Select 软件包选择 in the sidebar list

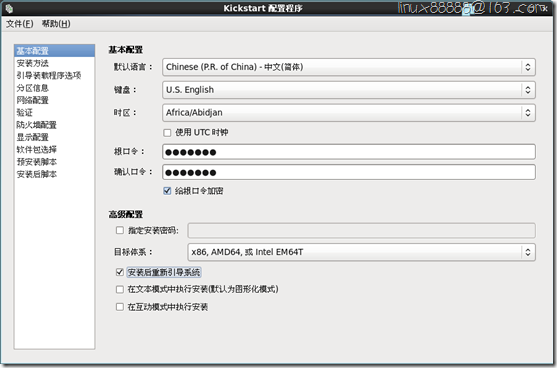point(54,150)
